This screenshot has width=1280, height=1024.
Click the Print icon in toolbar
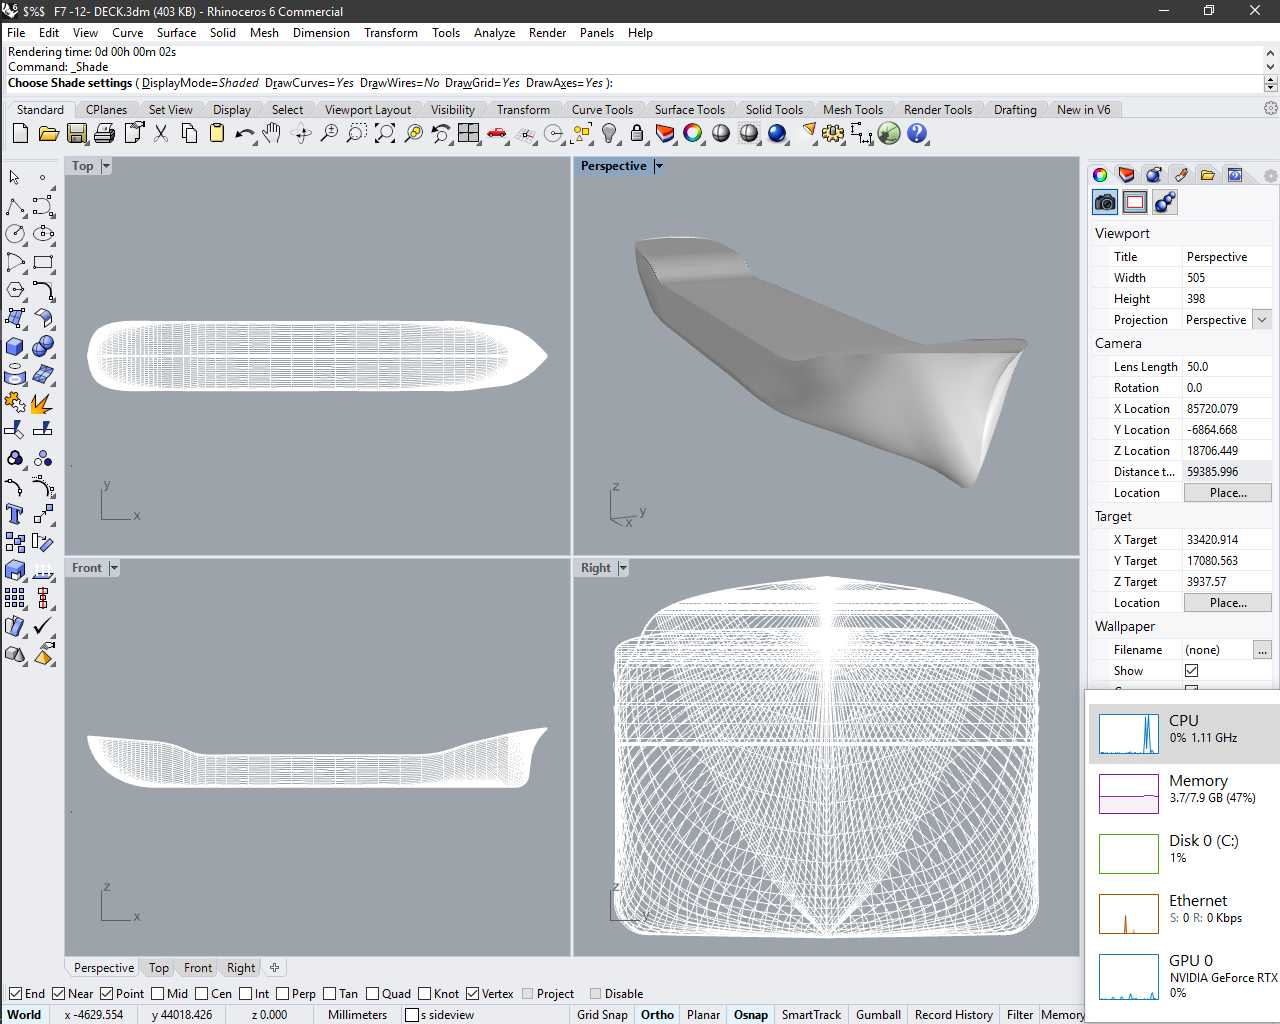click(104, 133)
